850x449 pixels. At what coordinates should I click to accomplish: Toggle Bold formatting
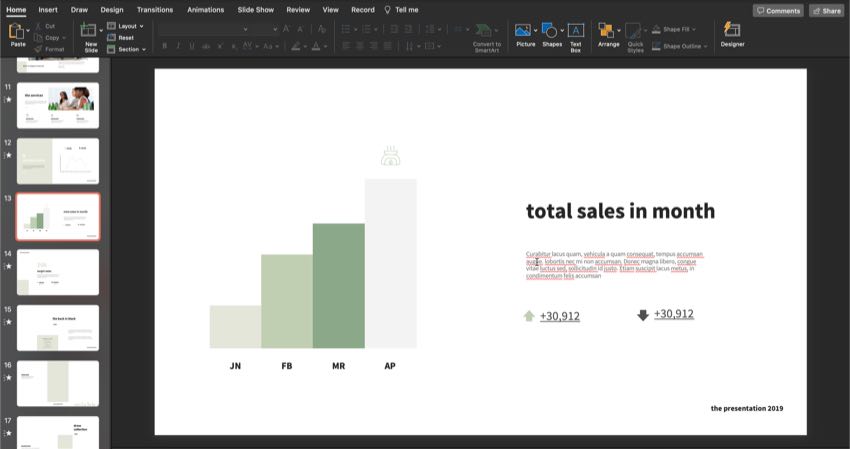point(165,47)
